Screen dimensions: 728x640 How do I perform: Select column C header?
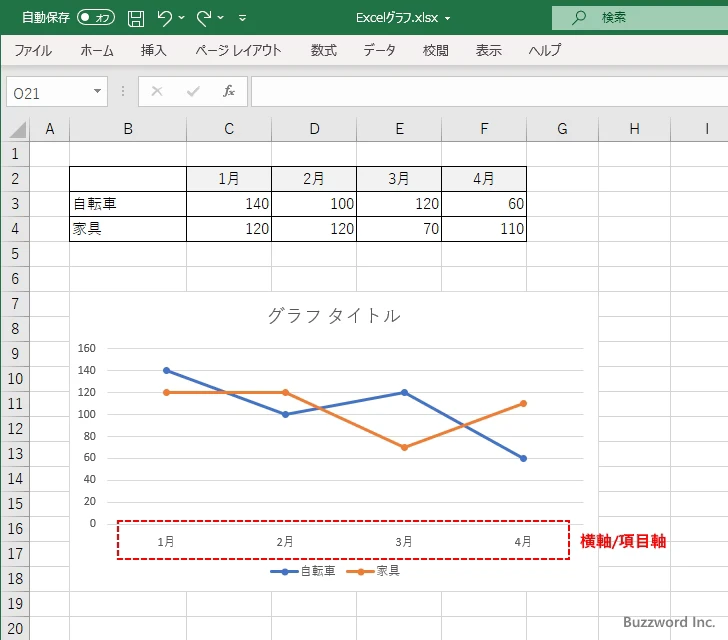click(229, 129)
